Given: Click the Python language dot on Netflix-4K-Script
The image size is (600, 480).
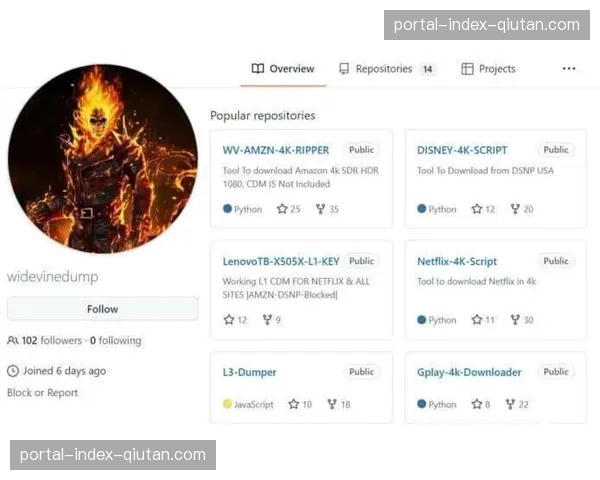Looking at the screenshot, I should pos(422,319).
